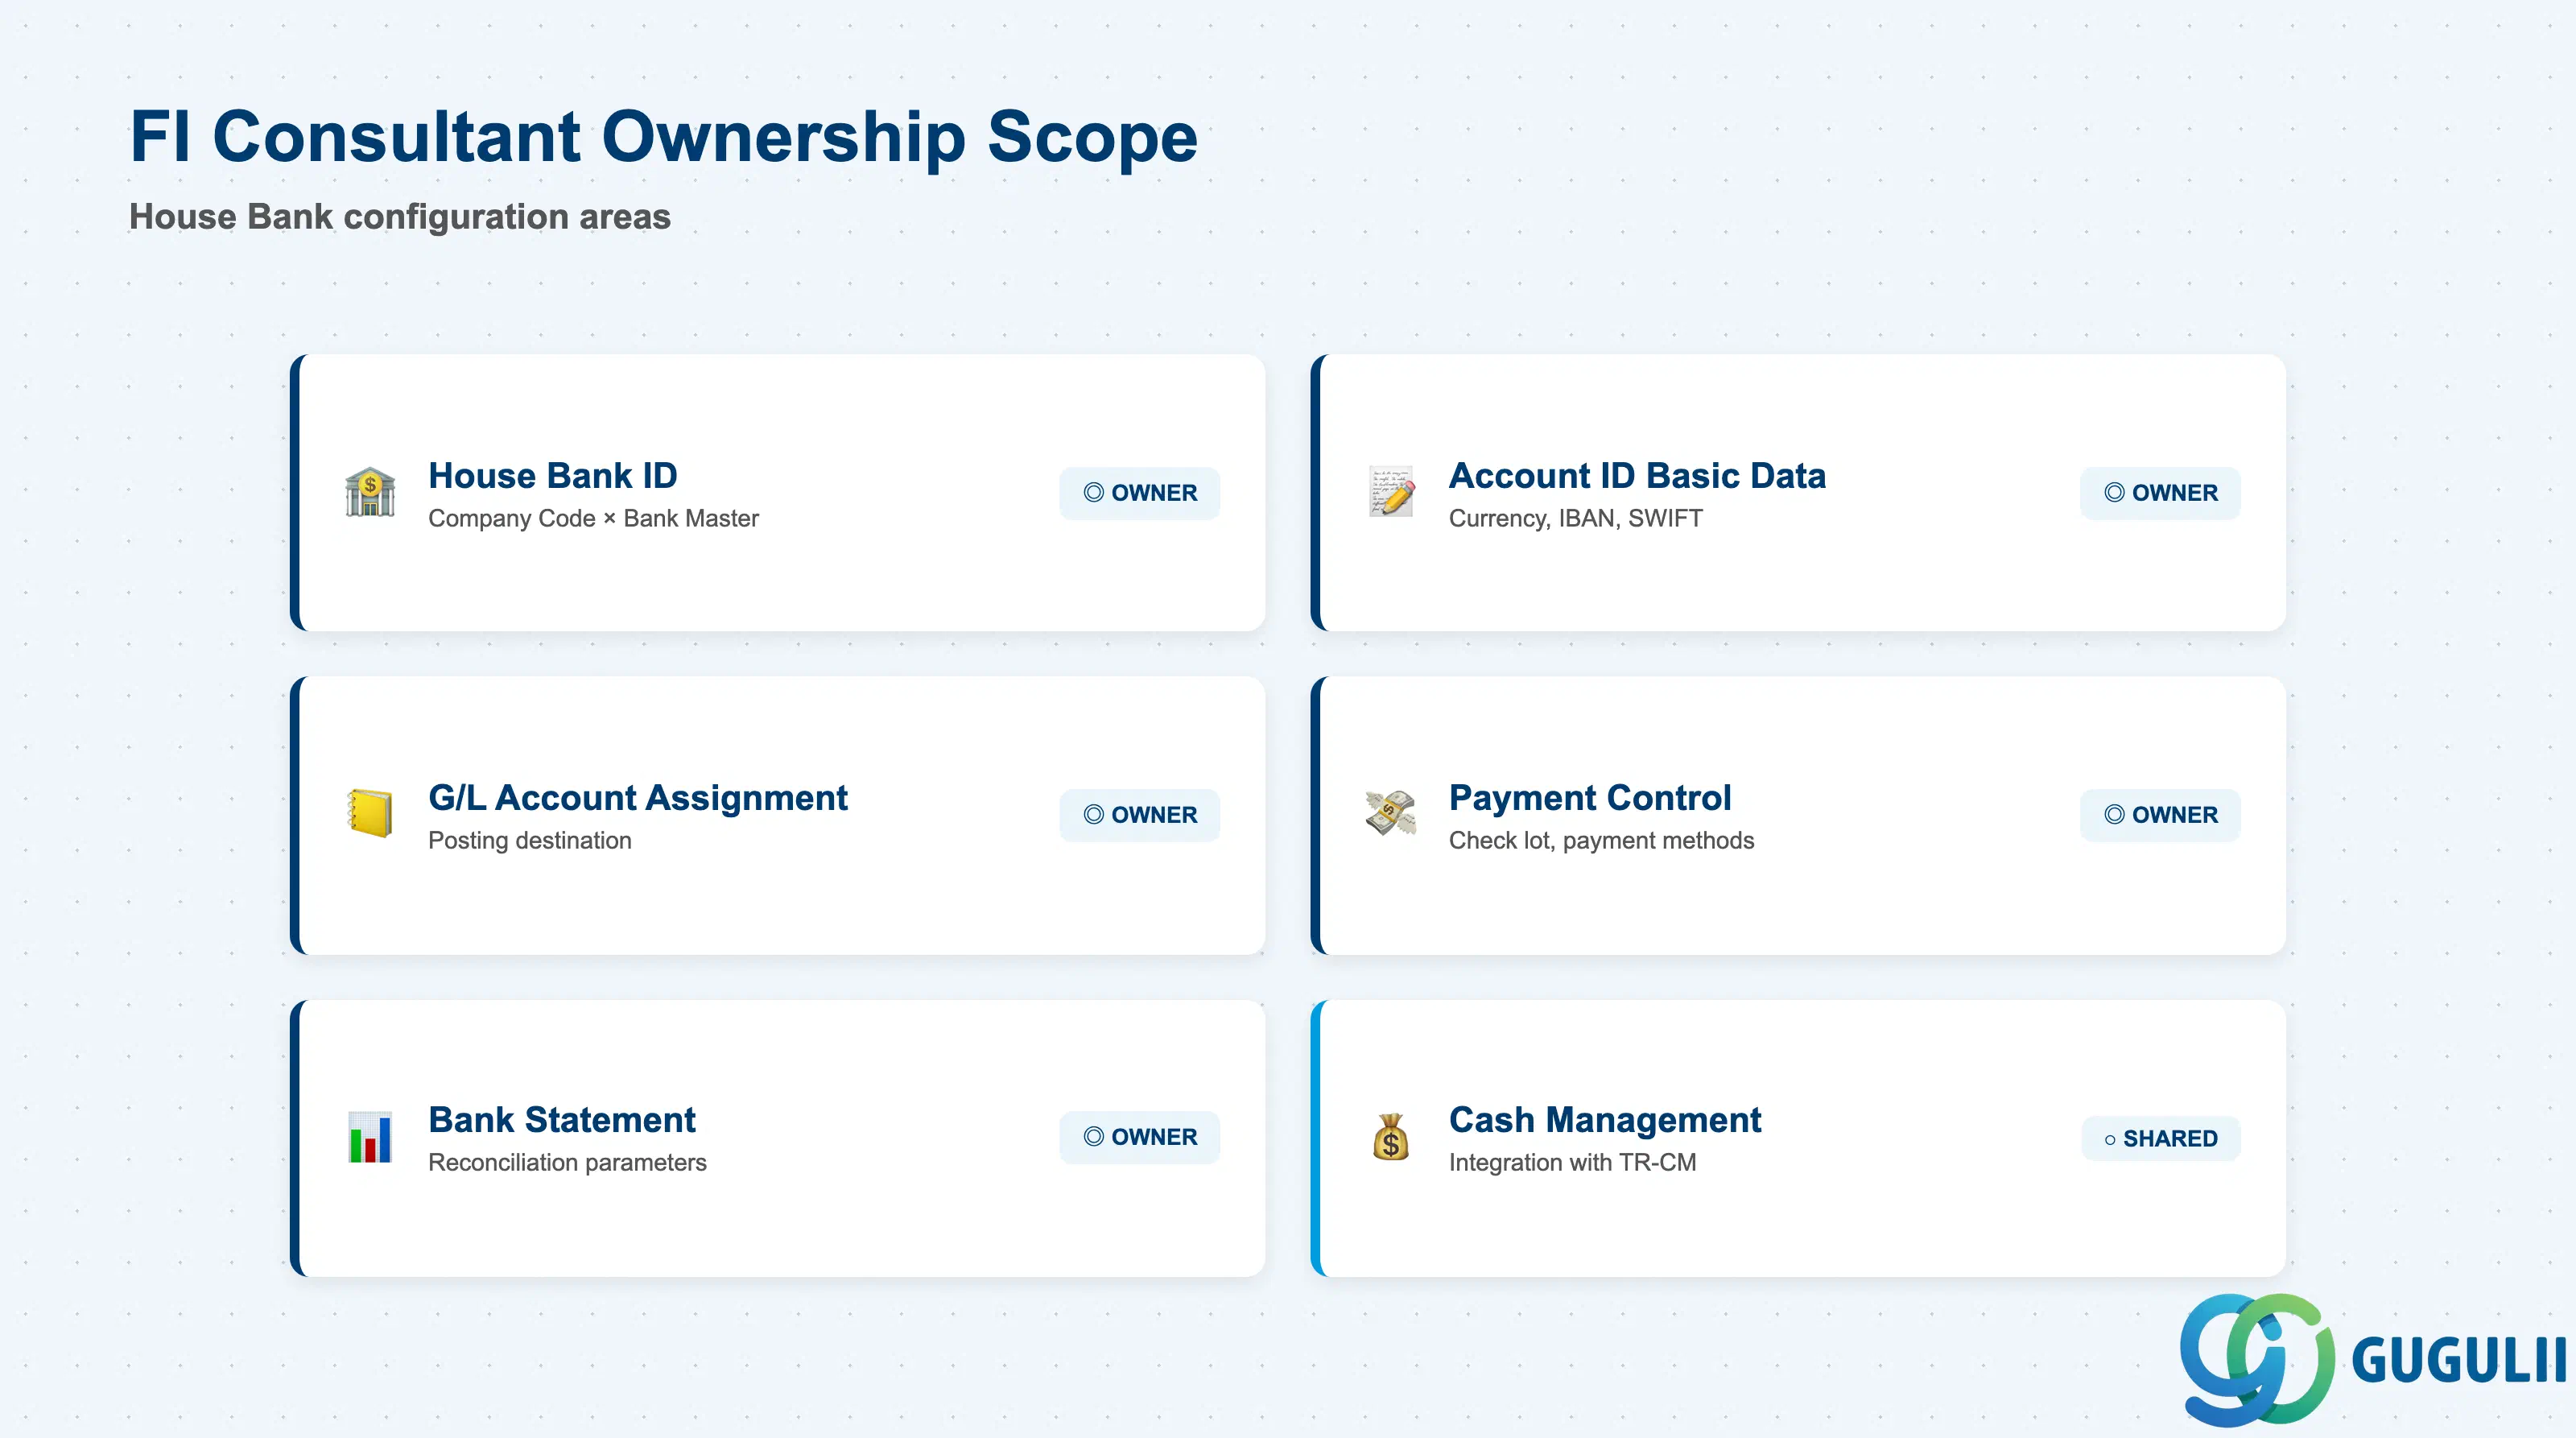Select the Payment Control title
Viewport: 2576px width, 1438px height.
point(1590,798)
